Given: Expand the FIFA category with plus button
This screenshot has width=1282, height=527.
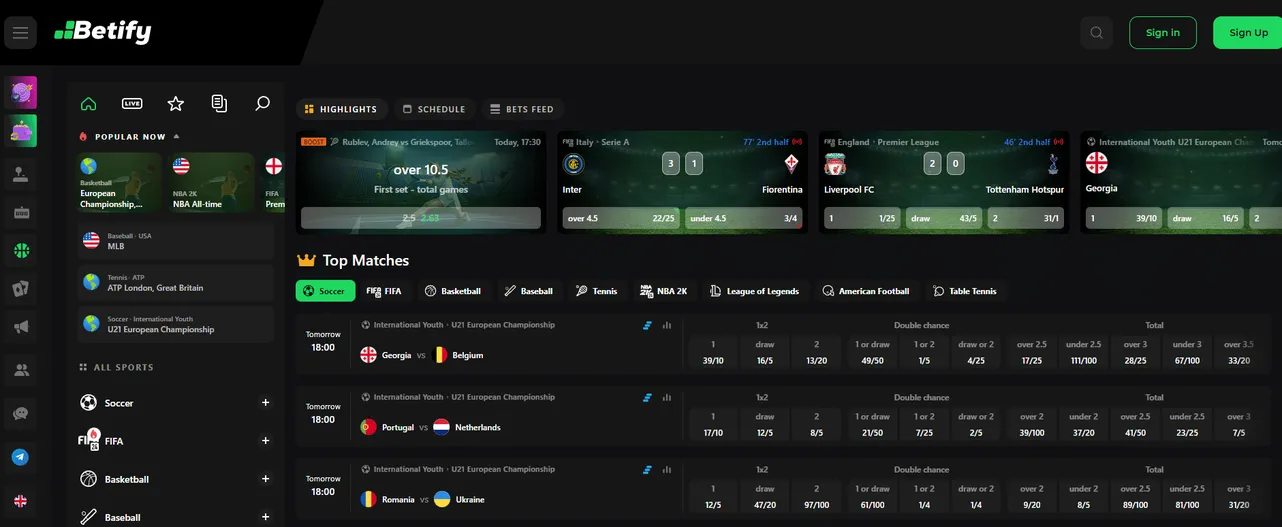Looking at the screenshot, I should (265, 441).
